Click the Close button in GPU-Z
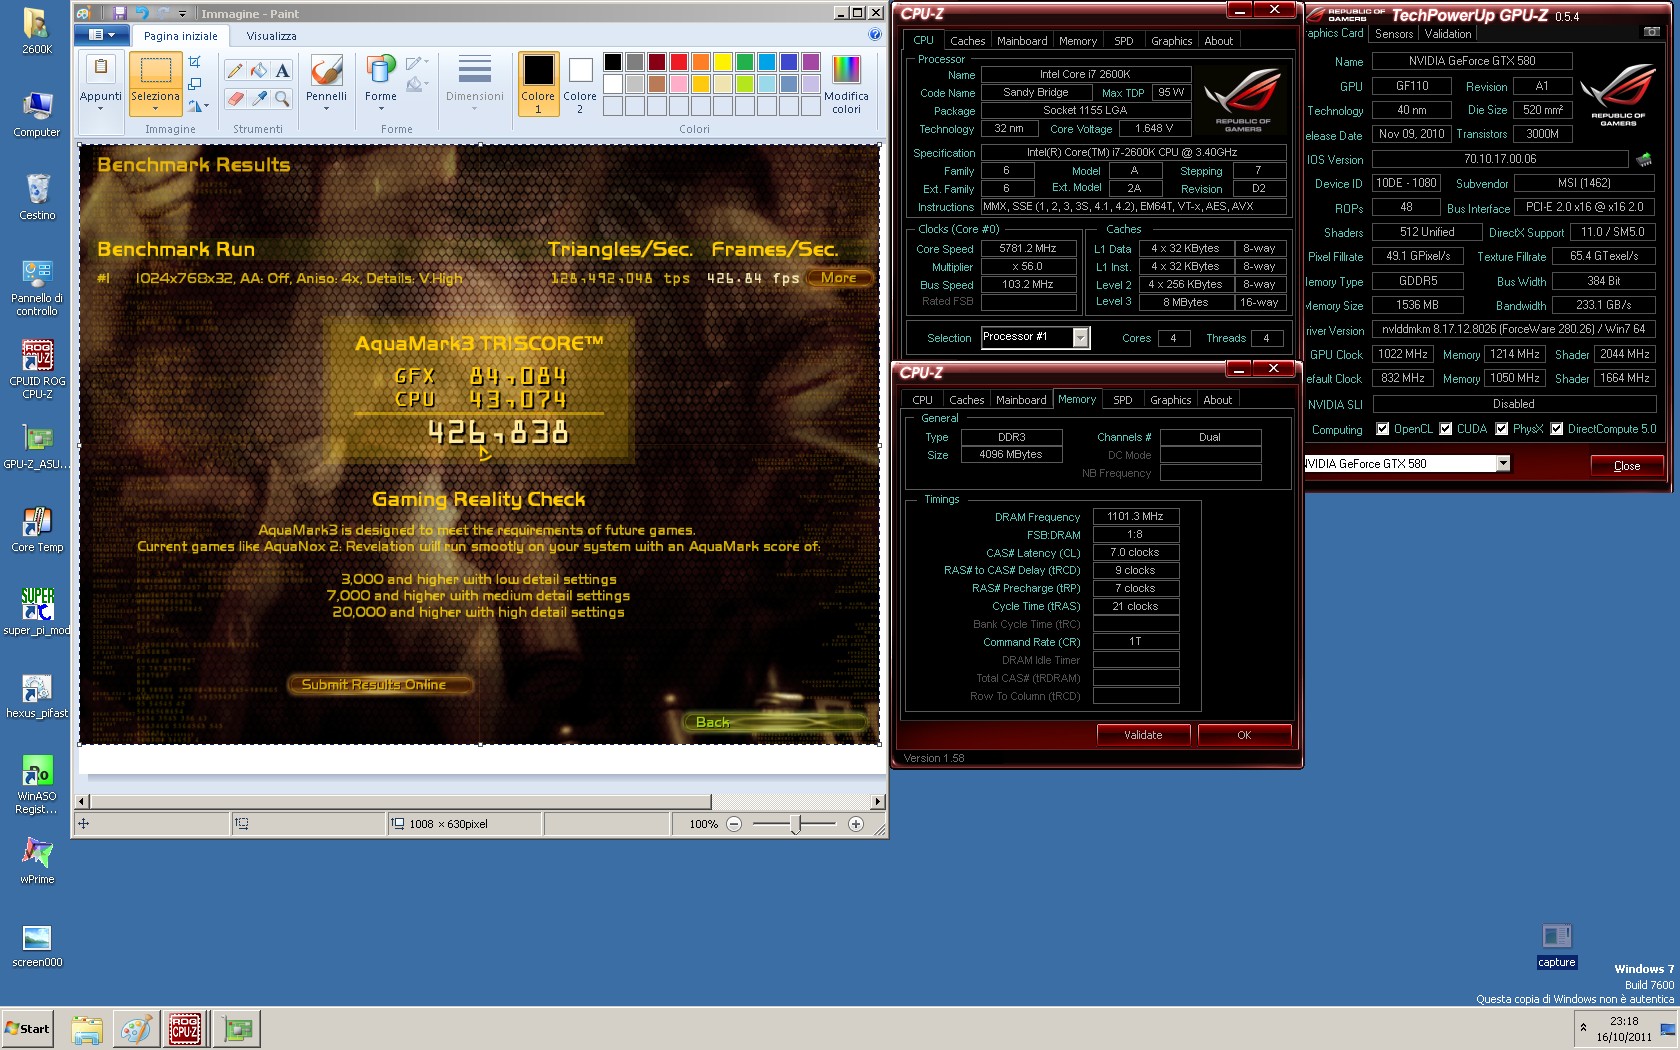Screen dimensions: 1680x1050 pos(1626,466)
